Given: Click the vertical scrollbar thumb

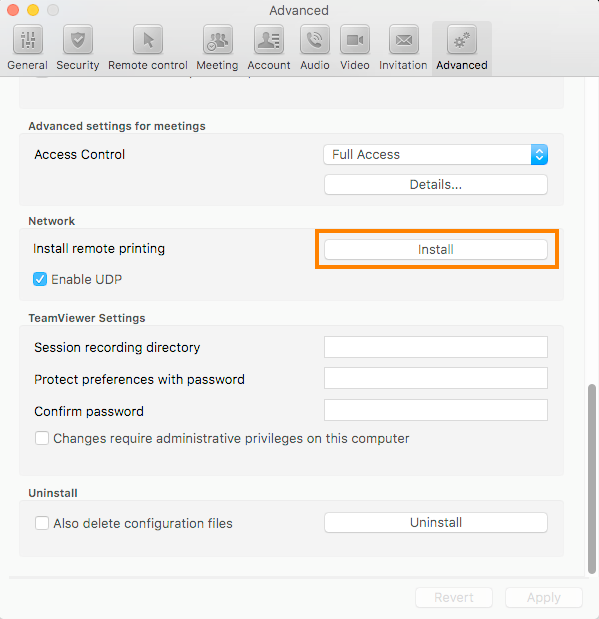Looking at the screenshot, I should [591, 478].
